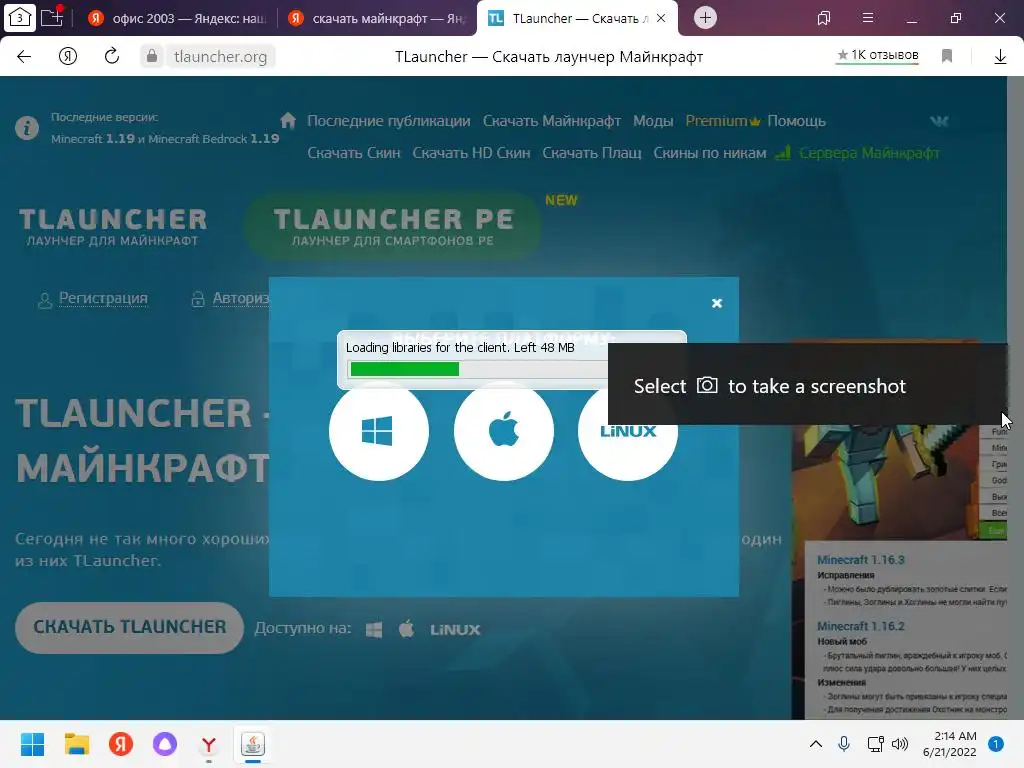Open File Explorer from the taskbar
This screenshot has width=1024, height=768.
76,744
